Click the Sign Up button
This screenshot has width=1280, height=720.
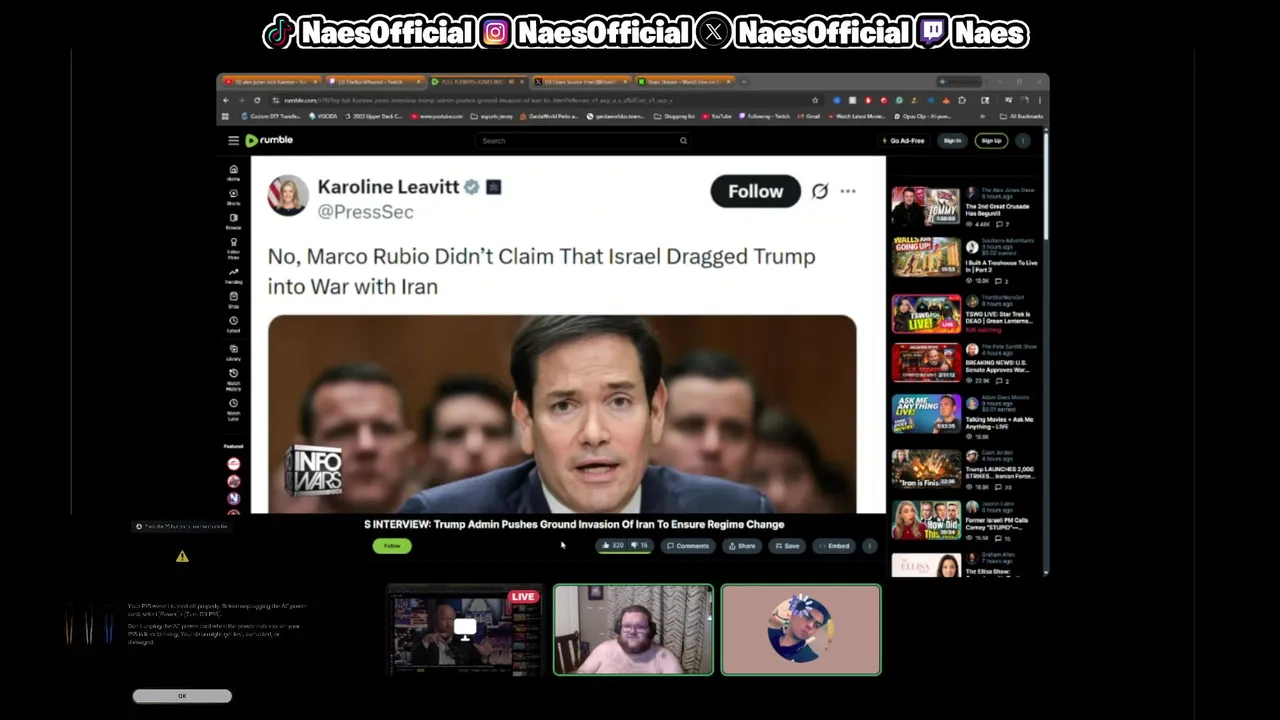coord(991,141)
